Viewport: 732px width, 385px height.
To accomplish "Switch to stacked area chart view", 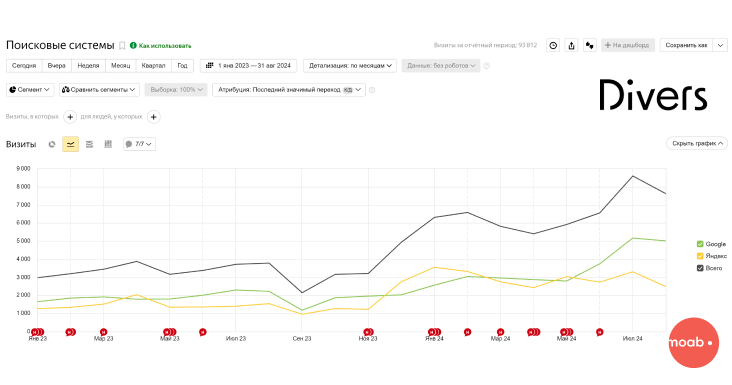I will click(89, 144).
